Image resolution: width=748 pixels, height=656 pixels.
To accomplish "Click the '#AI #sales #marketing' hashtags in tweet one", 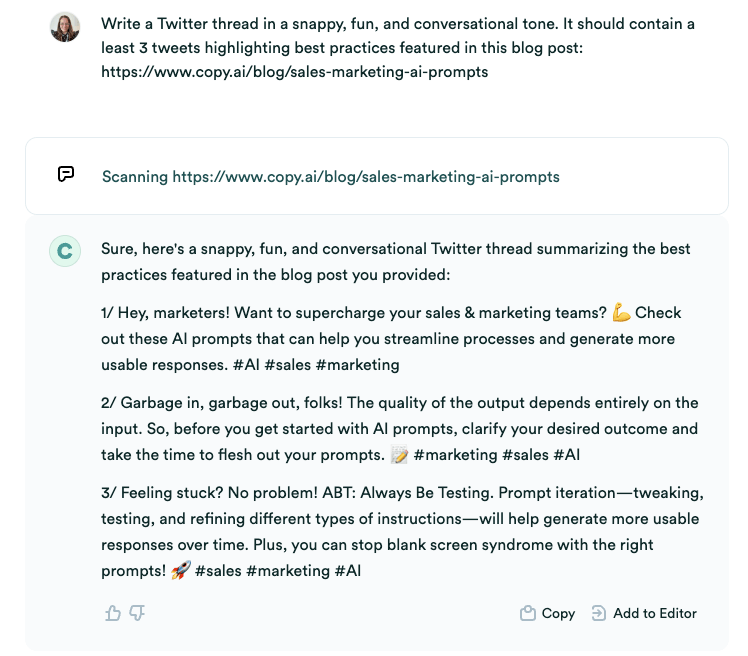I will click(x=316, y=365).
